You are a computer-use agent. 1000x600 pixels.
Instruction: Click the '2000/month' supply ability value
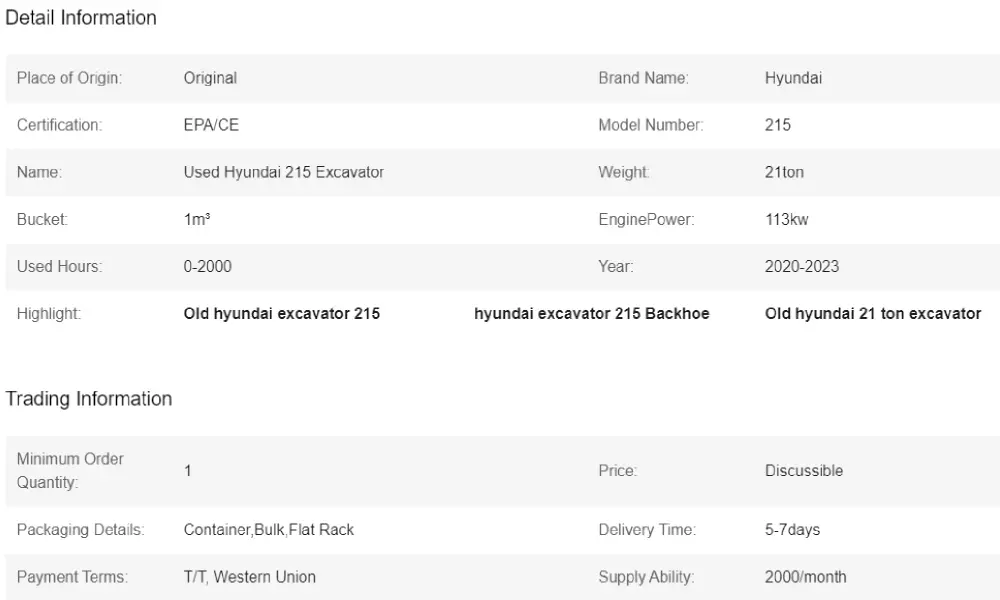(805, 577)
